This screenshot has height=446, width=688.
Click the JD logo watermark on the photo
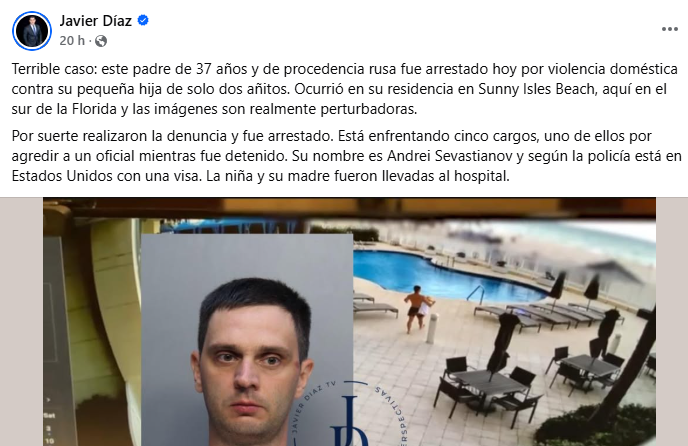click(349, 422)
